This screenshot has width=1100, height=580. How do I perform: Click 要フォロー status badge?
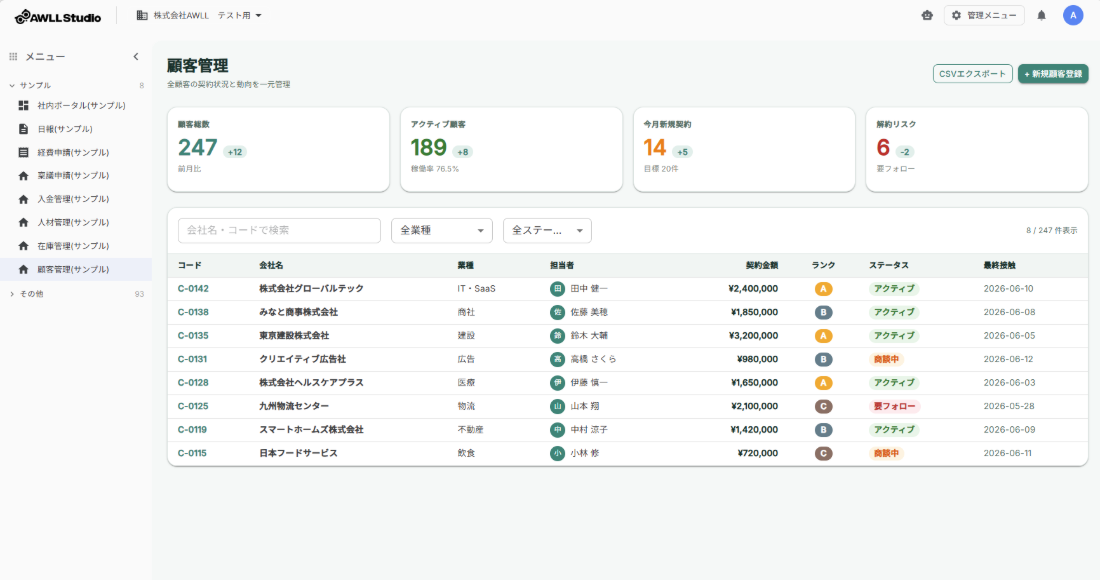(894, 406)
